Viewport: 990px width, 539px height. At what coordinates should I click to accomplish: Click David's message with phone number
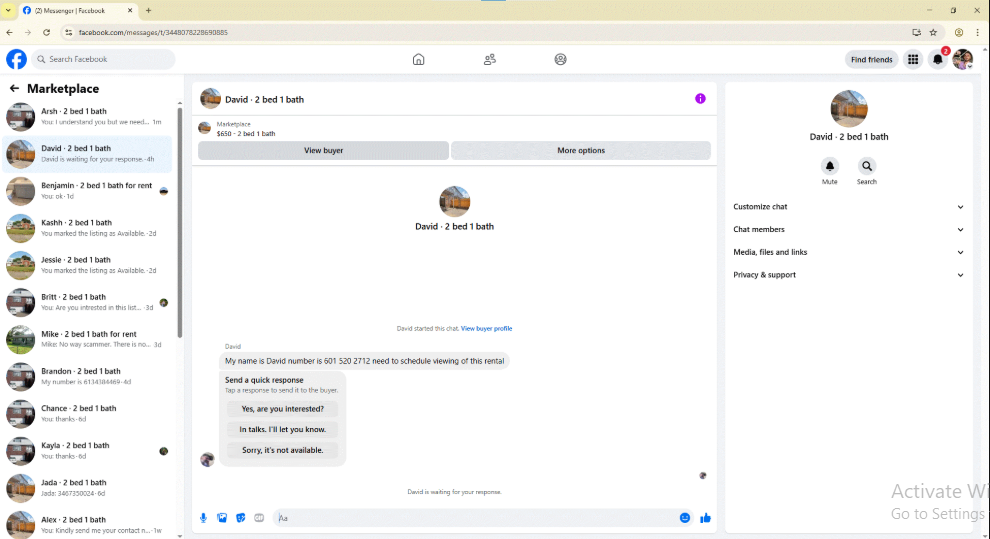(364, 362)
